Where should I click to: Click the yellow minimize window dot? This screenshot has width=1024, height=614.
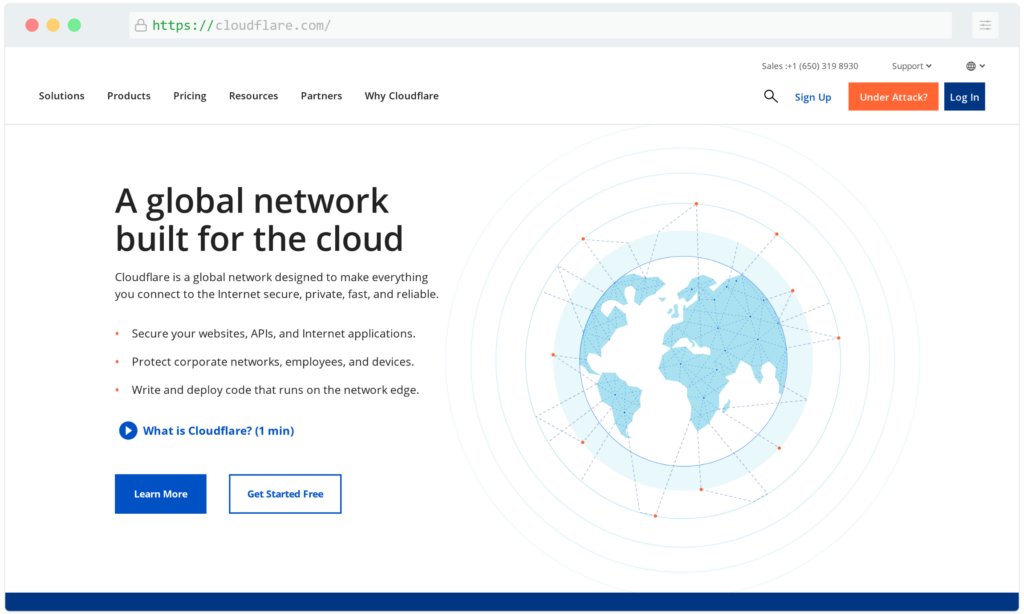(x=53, y=25)
